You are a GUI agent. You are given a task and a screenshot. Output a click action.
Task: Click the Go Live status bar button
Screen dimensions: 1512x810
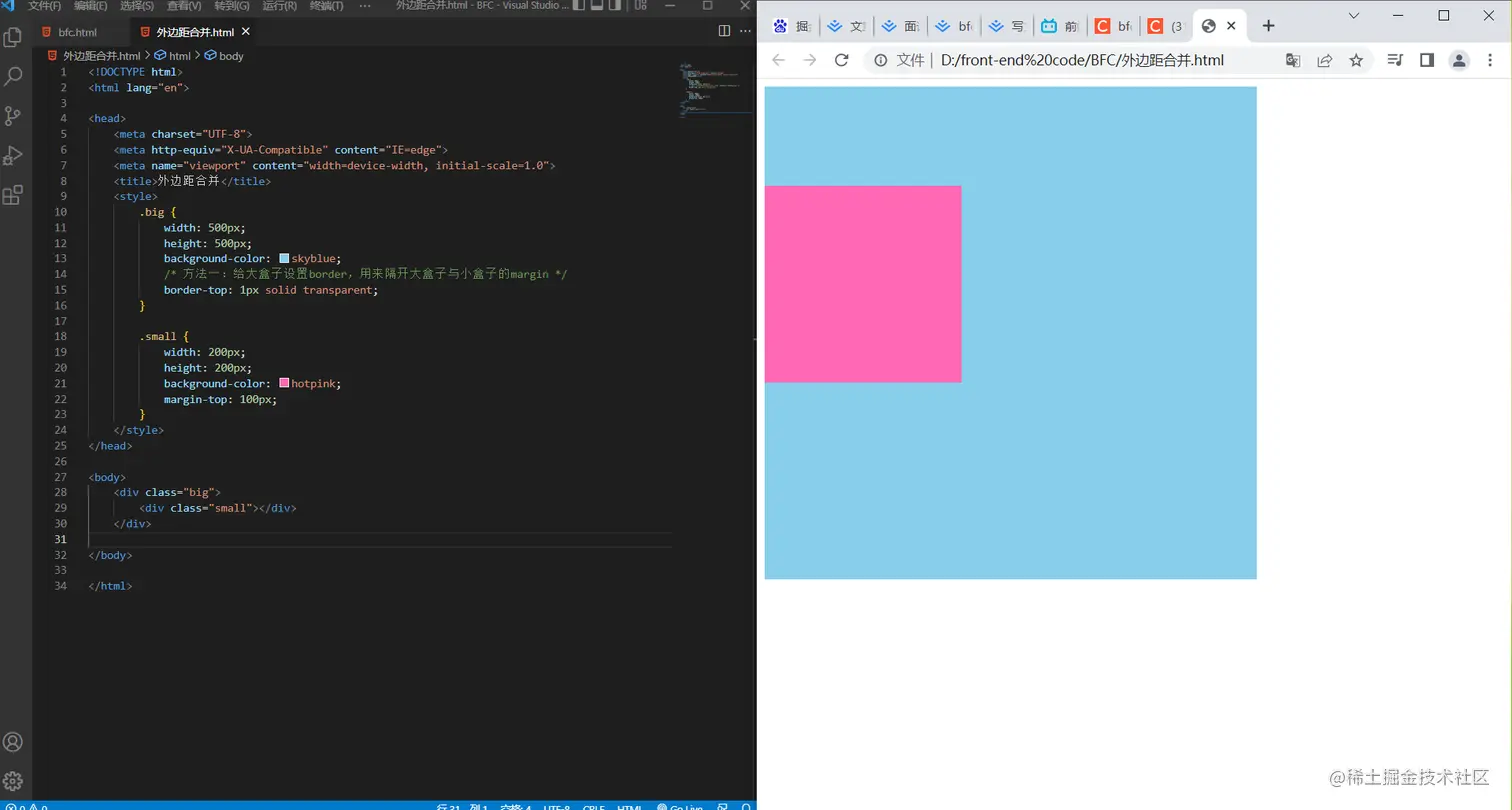click(x=681, y=806)
